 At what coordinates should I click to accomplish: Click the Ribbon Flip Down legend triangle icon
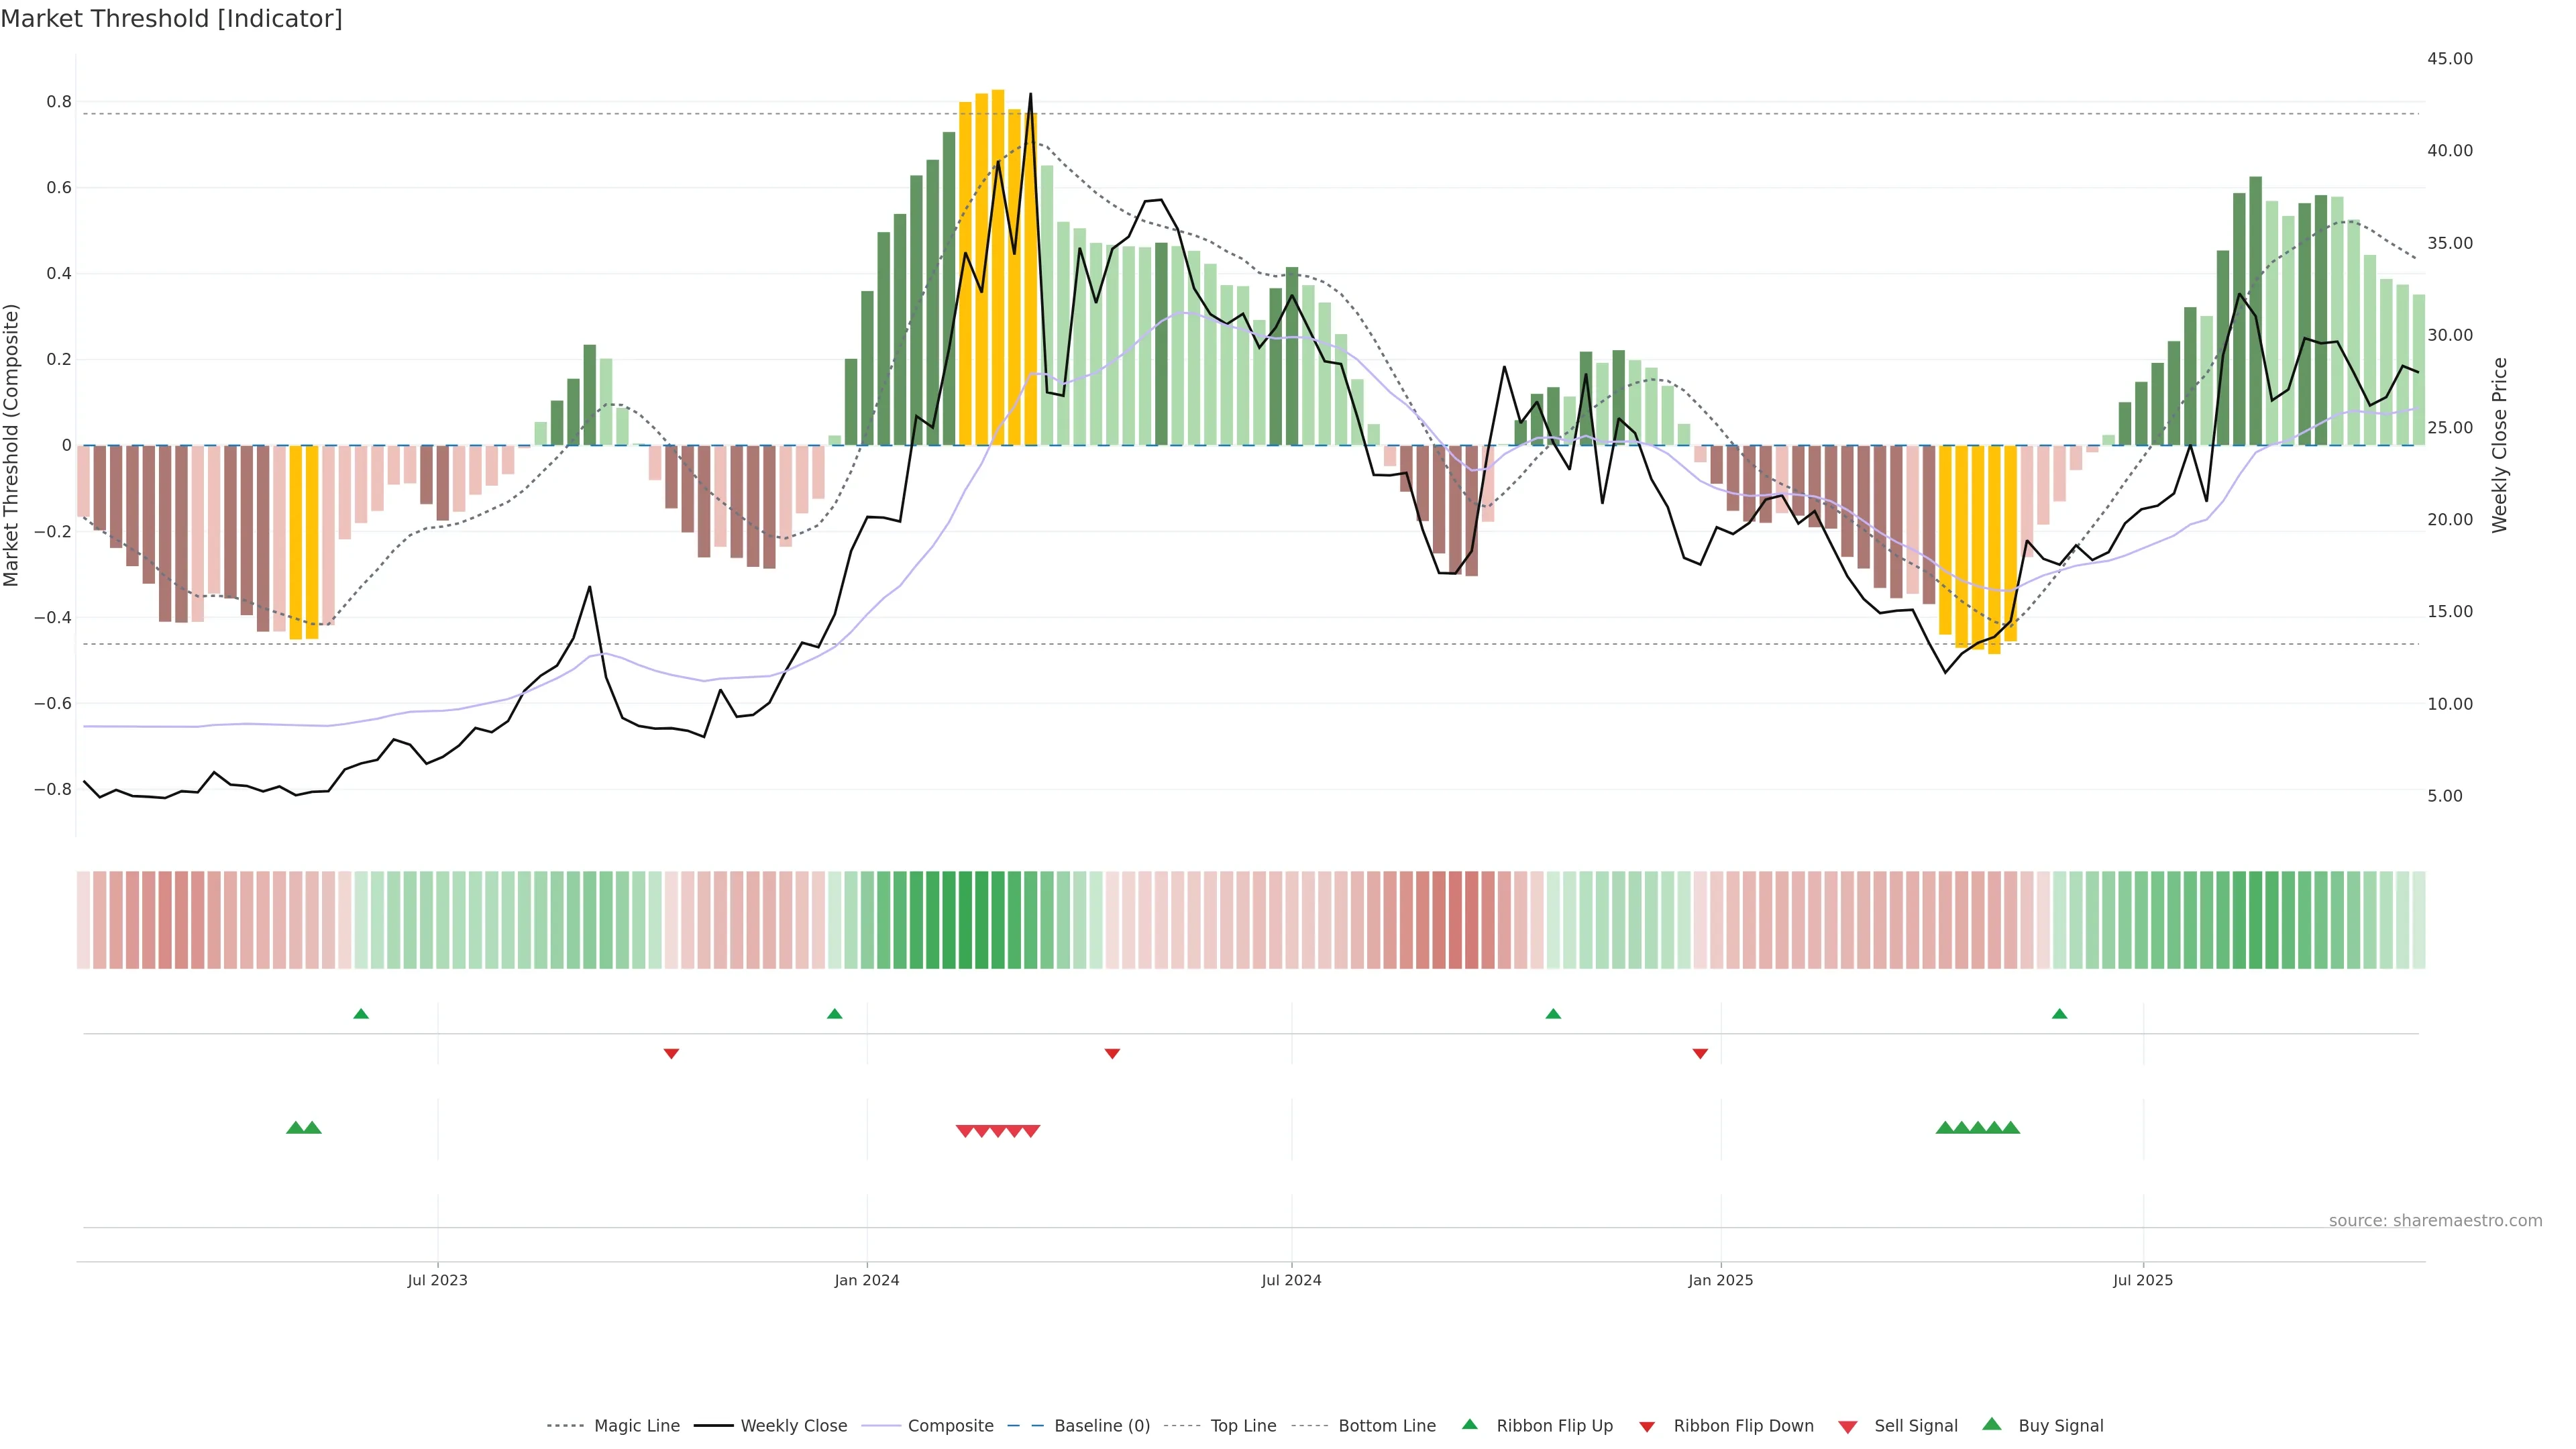click(x=1647, y=1427)
